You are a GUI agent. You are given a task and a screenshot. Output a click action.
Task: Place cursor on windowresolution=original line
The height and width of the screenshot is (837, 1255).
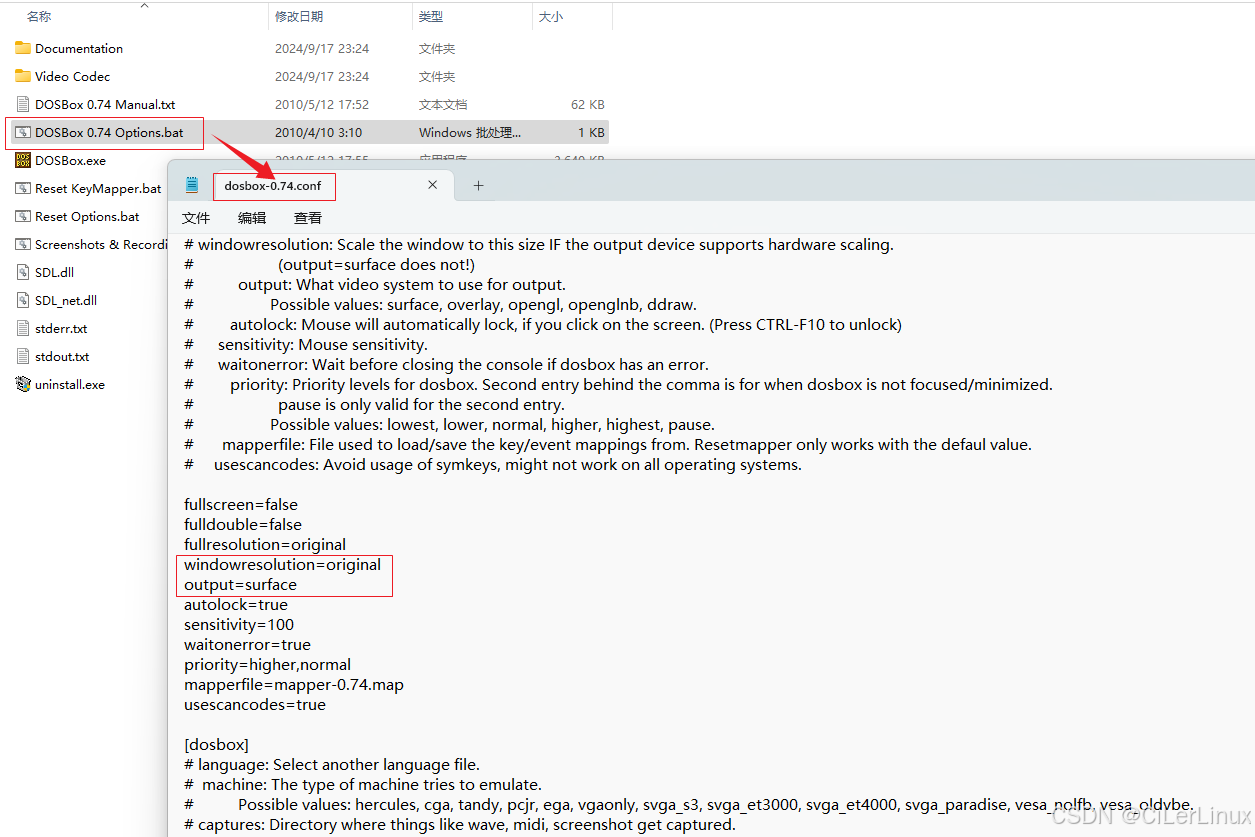pos(282,564)
